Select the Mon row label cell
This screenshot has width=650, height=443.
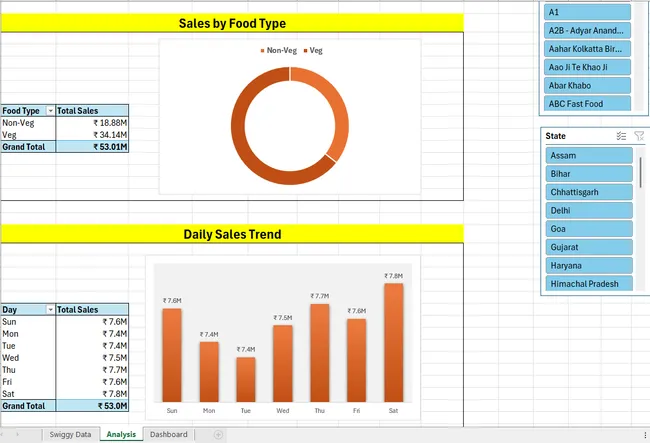pyautogui.click(x=28, y=334)
